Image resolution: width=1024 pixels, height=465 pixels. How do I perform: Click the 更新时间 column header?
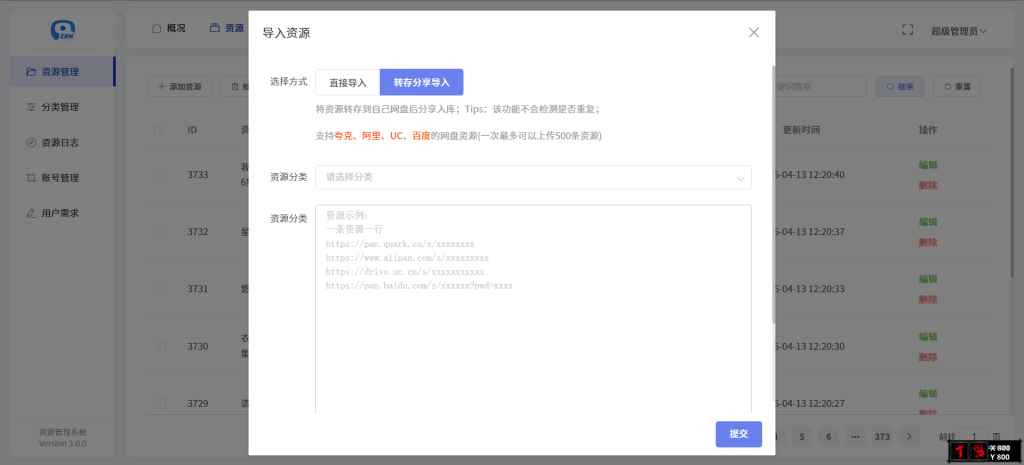pyautogui.click(x=801, y=130)
